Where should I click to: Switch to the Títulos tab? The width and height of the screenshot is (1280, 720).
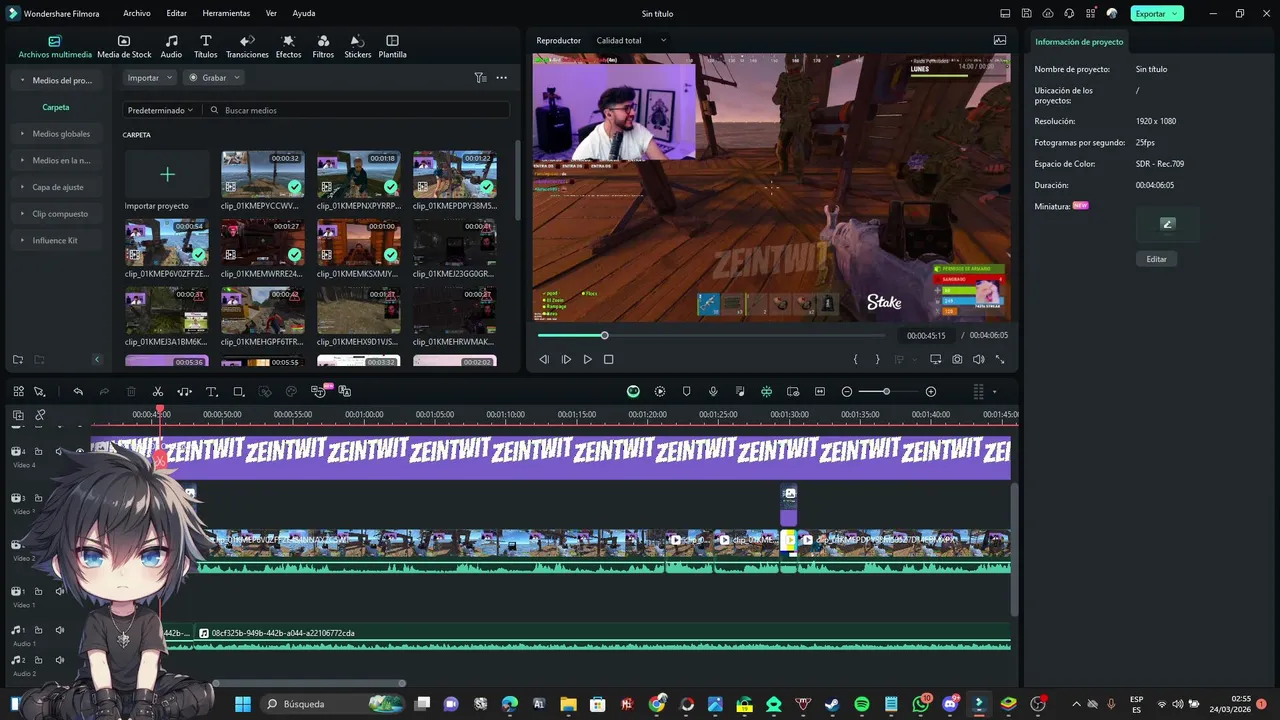pyautogui.click(x=206, y=47)
